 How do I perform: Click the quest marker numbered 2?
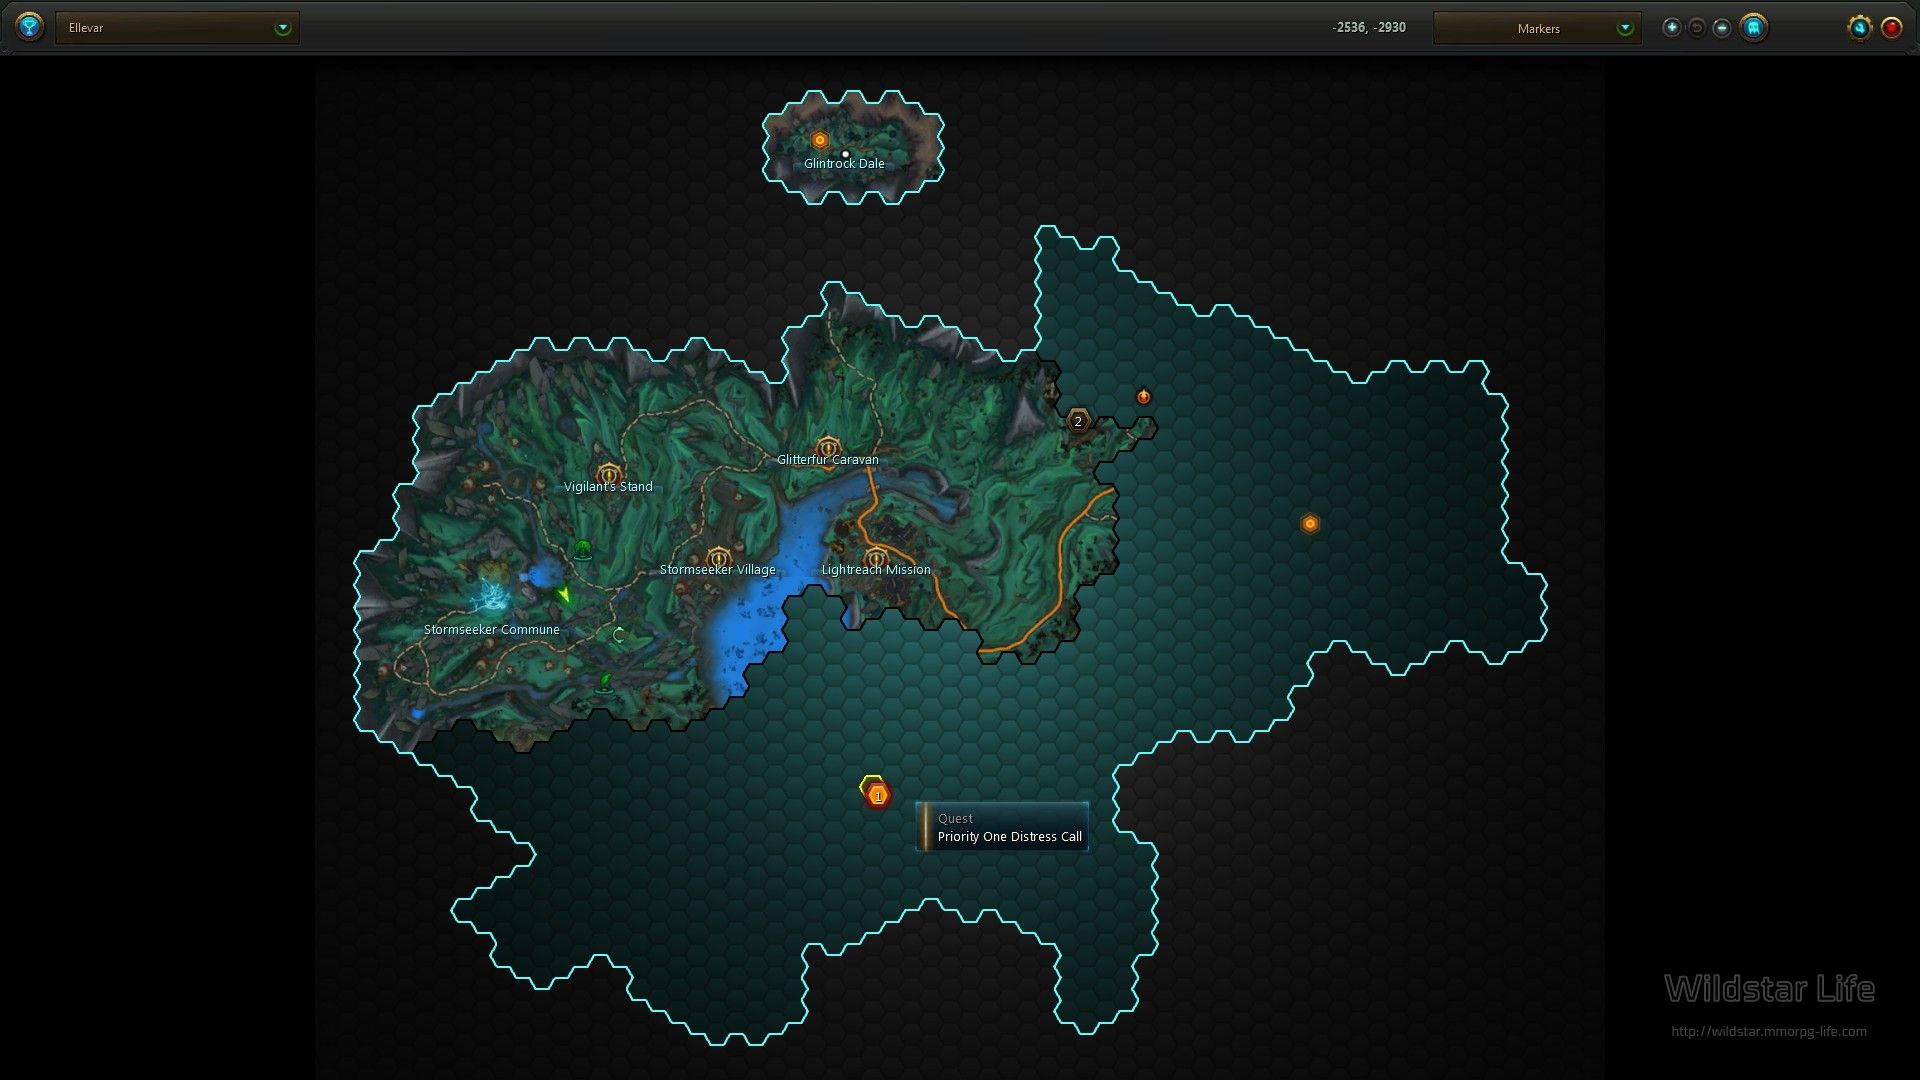[x=1078, y=422]
